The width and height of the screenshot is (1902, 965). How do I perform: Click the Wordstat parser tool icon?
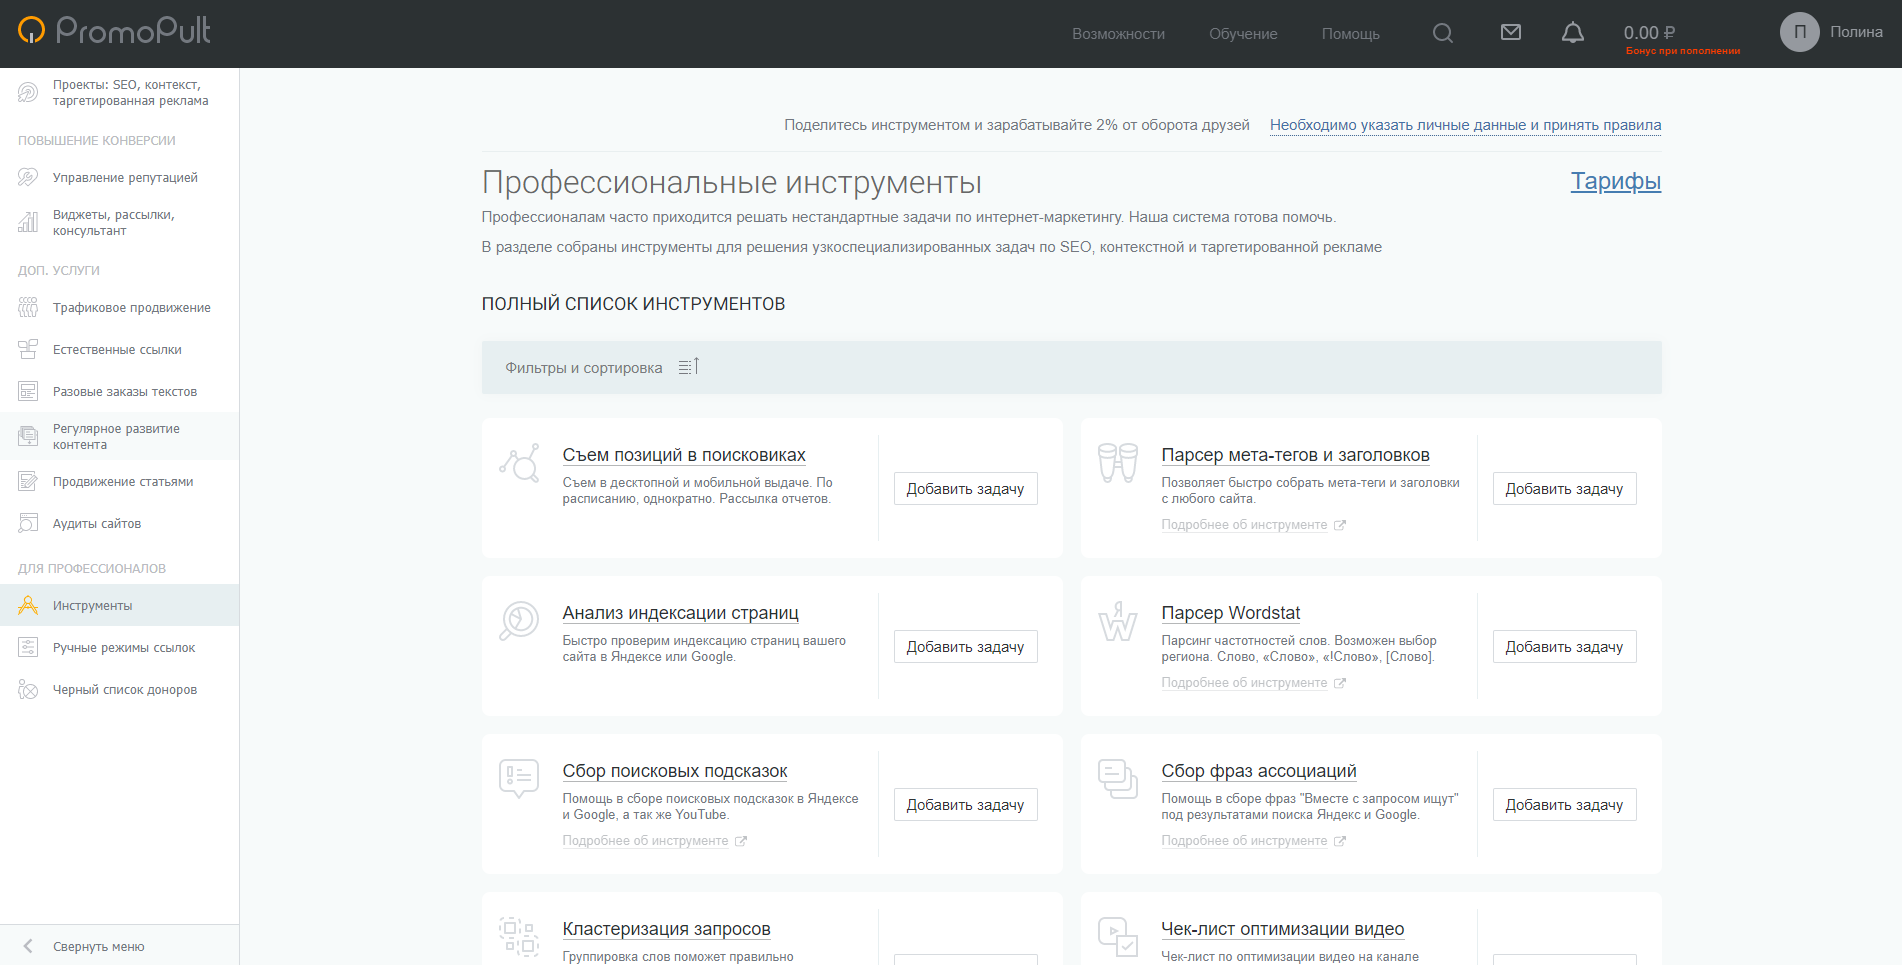tap(1118, 621)
